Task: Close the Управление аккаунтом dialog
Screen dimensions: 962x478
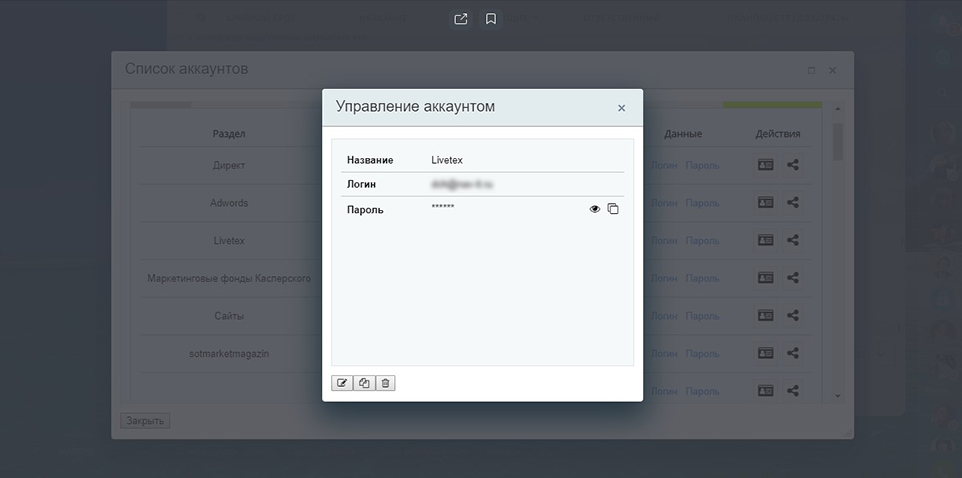Action: [621, 108]
